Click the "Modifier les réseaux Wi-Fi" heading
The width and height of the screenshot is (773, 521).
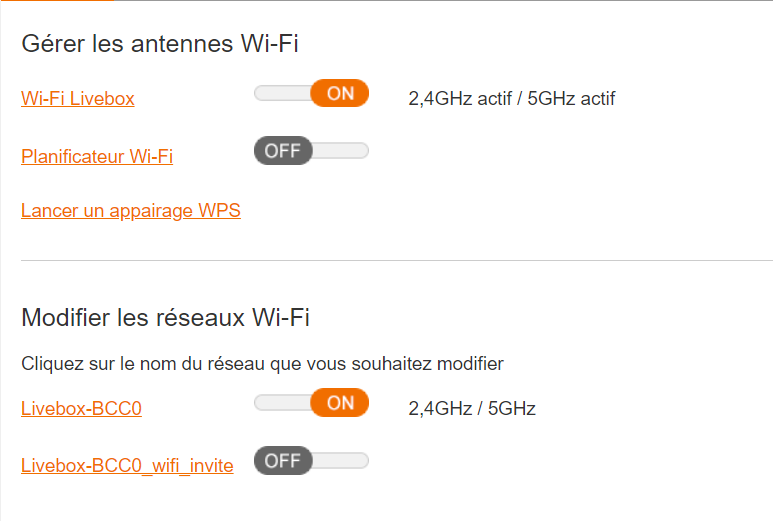(x=165, y=318)
